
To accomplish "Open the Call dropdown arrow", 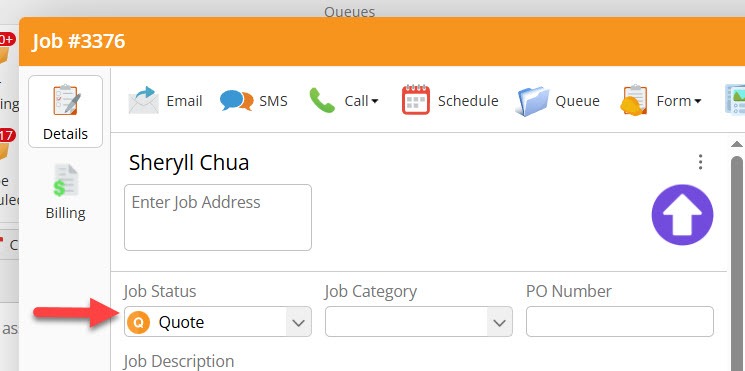I will point(375,101).
